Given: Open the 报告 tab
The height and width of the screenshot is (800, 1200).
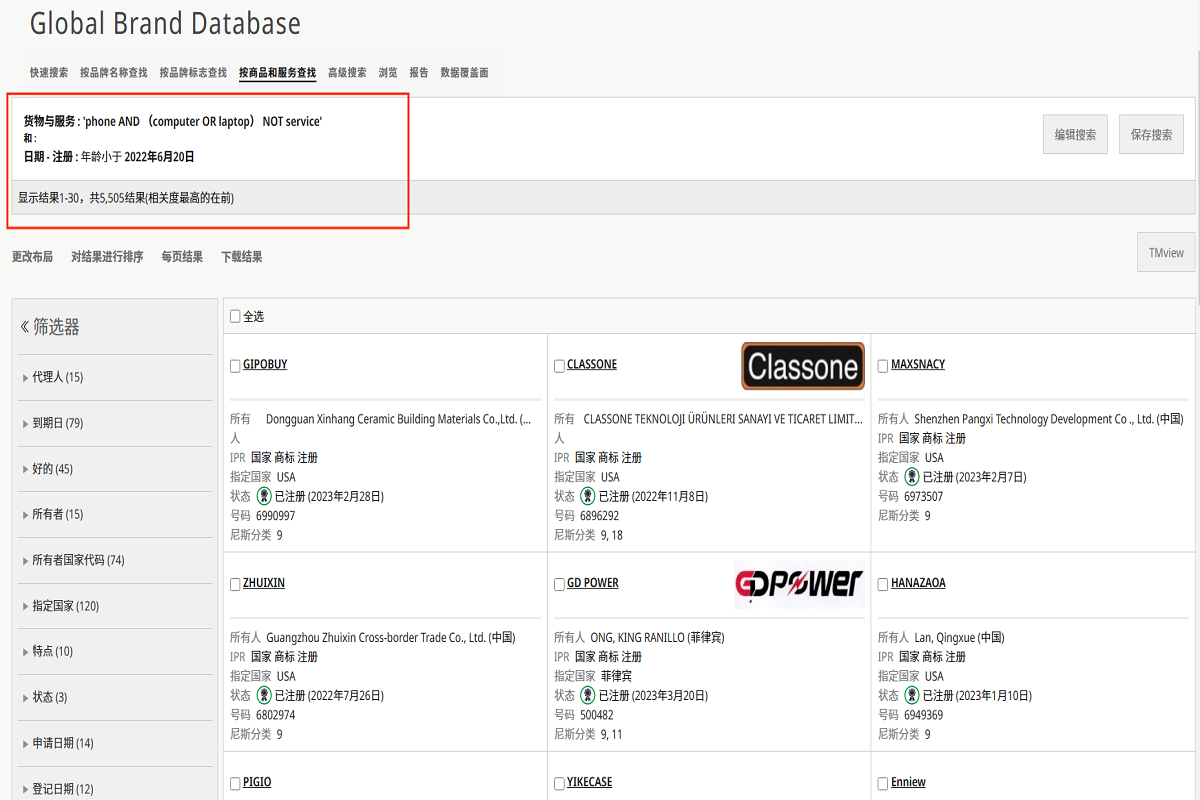Looking at the screenshot, I should point(419,73).
